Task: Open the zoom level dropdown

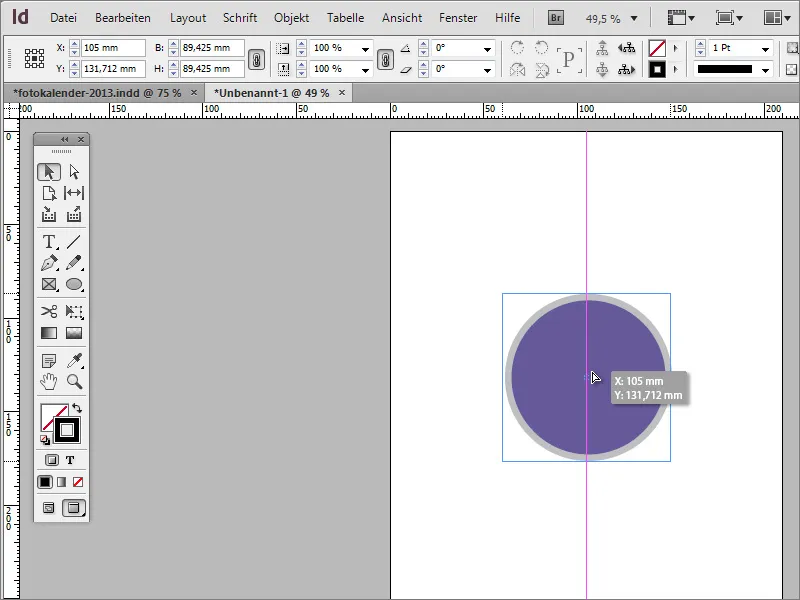Action: click(634, 19)
